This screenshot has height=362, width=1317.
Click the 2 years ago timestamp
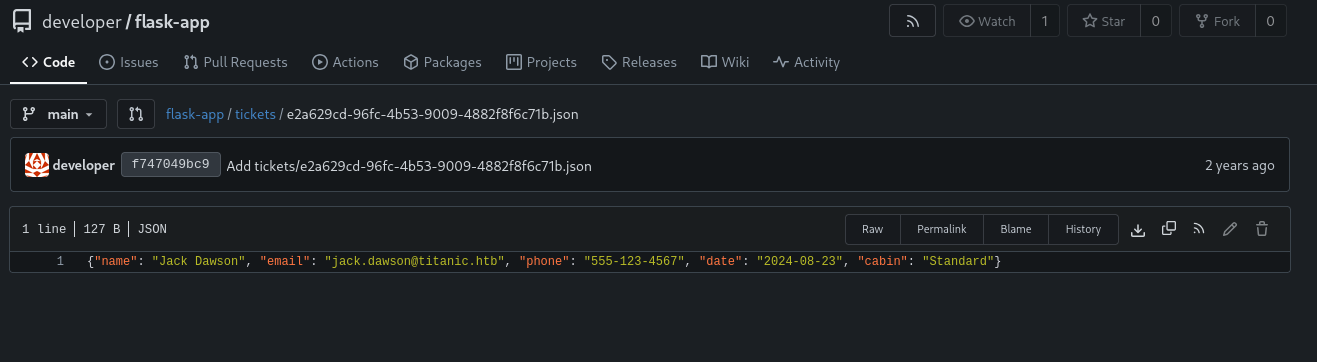(x=1239, y=166)
